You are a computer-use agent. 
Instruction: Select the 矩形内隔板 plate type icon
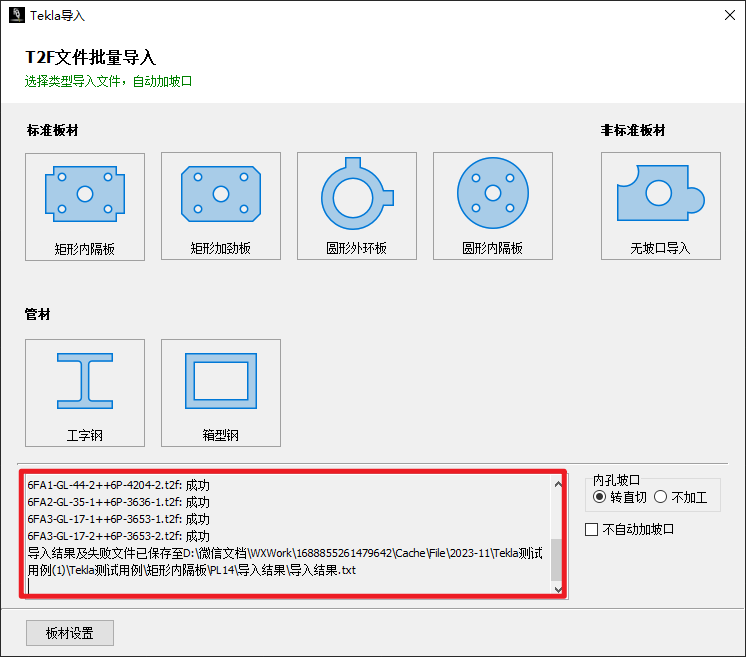point(85,206)
